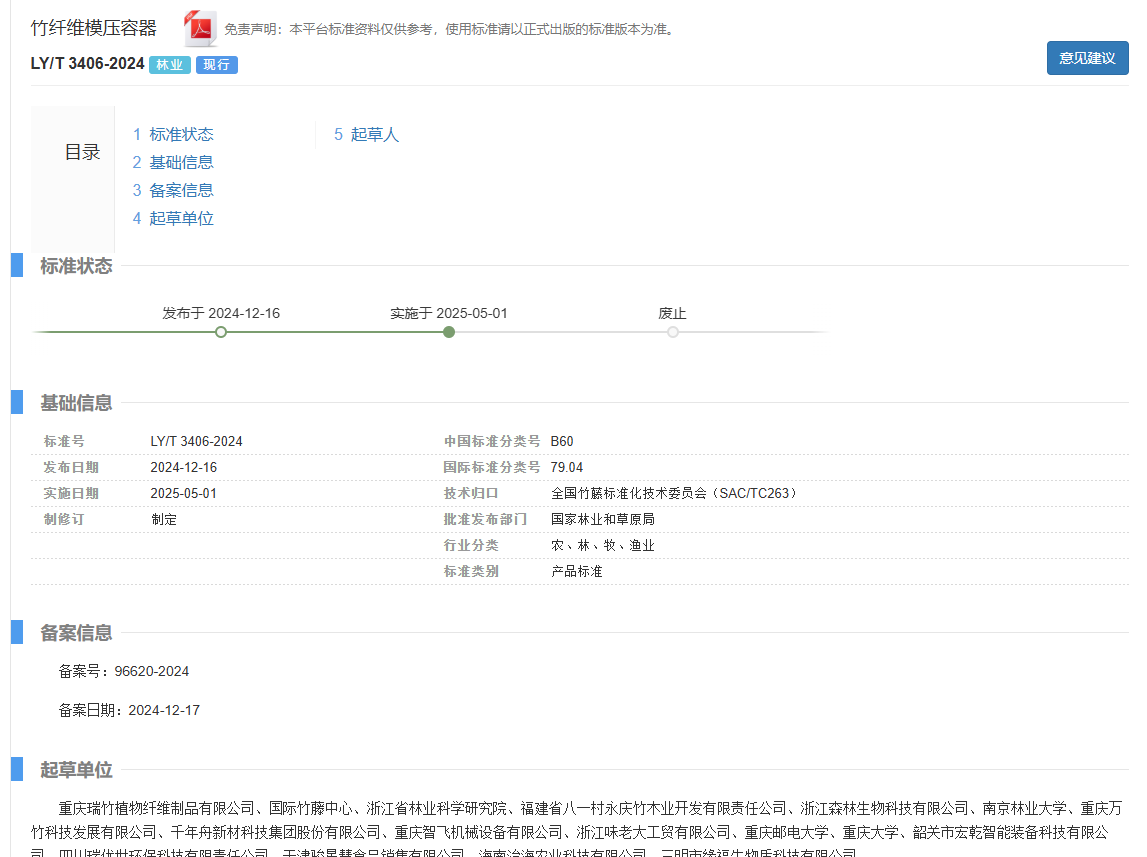Screen dimensions: 1147x857
Task: Click the 农、林、牧、渔业 industry value
Action: click(x=603, y=545)
